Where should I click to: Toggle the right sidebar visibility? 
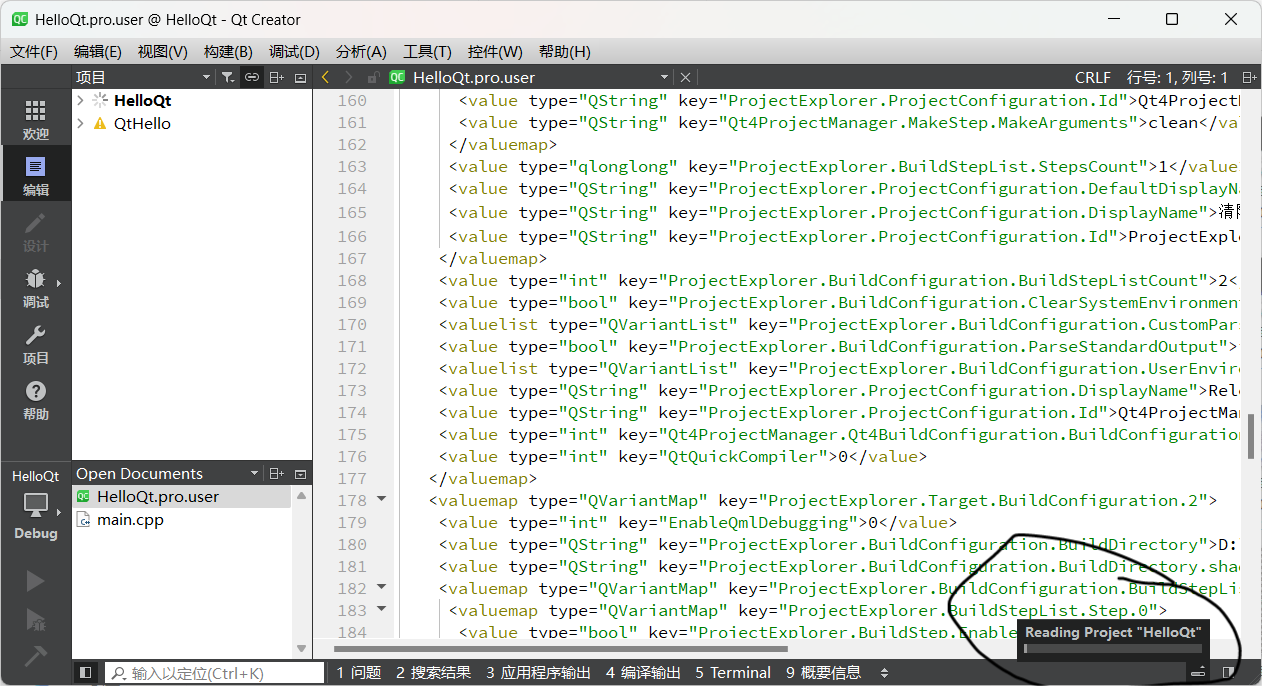[x=1229, y=673]
